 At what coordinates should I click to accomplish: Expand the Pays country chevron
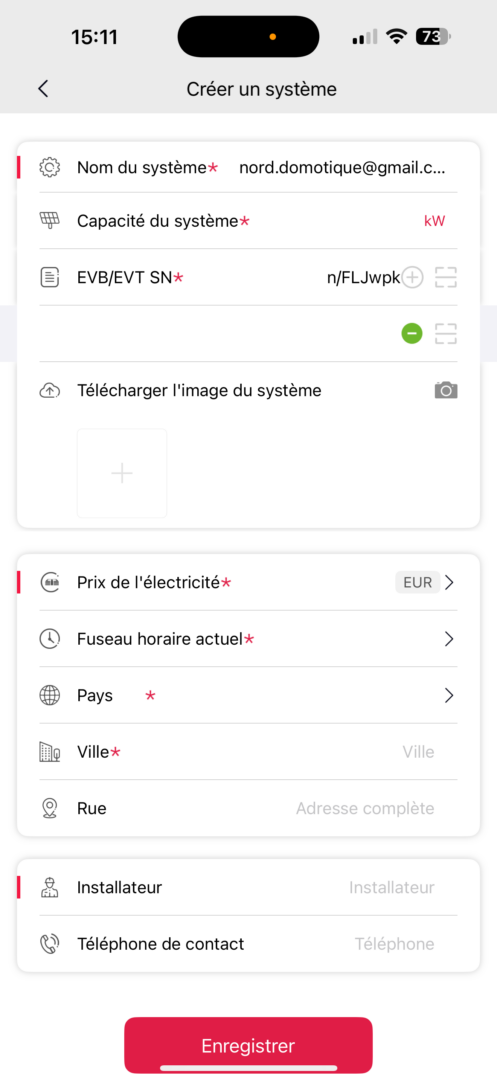(x=449, y=696)
